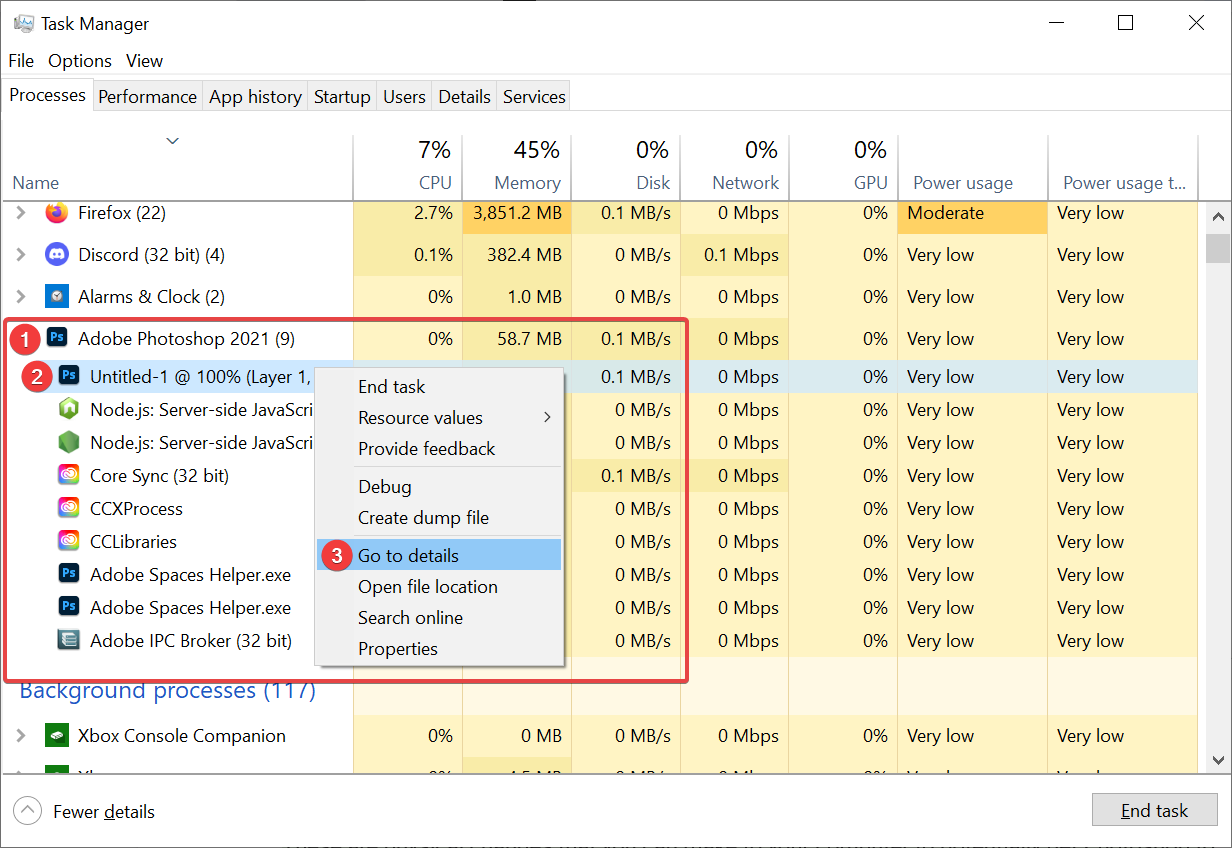
Task: Switch to the Startup tab
Action: click(342, 97)
